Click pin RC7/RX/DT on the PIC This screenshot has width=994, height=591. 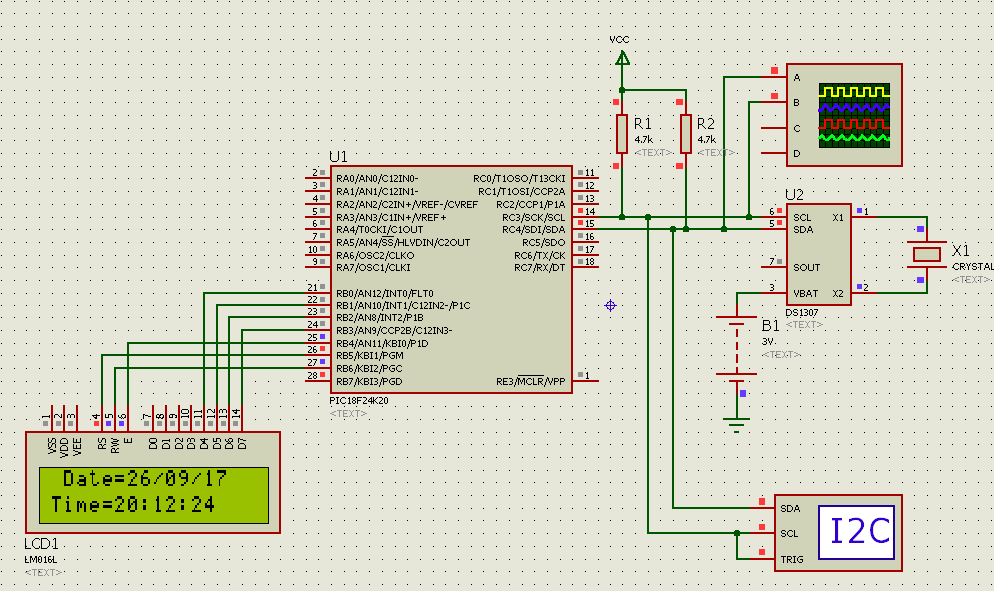539,268
